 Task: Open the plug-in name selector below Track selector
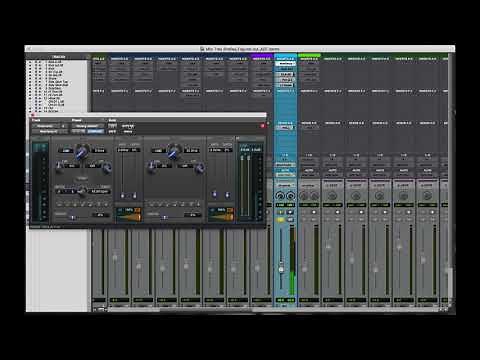pyautogui.click(x=49, y=132)
